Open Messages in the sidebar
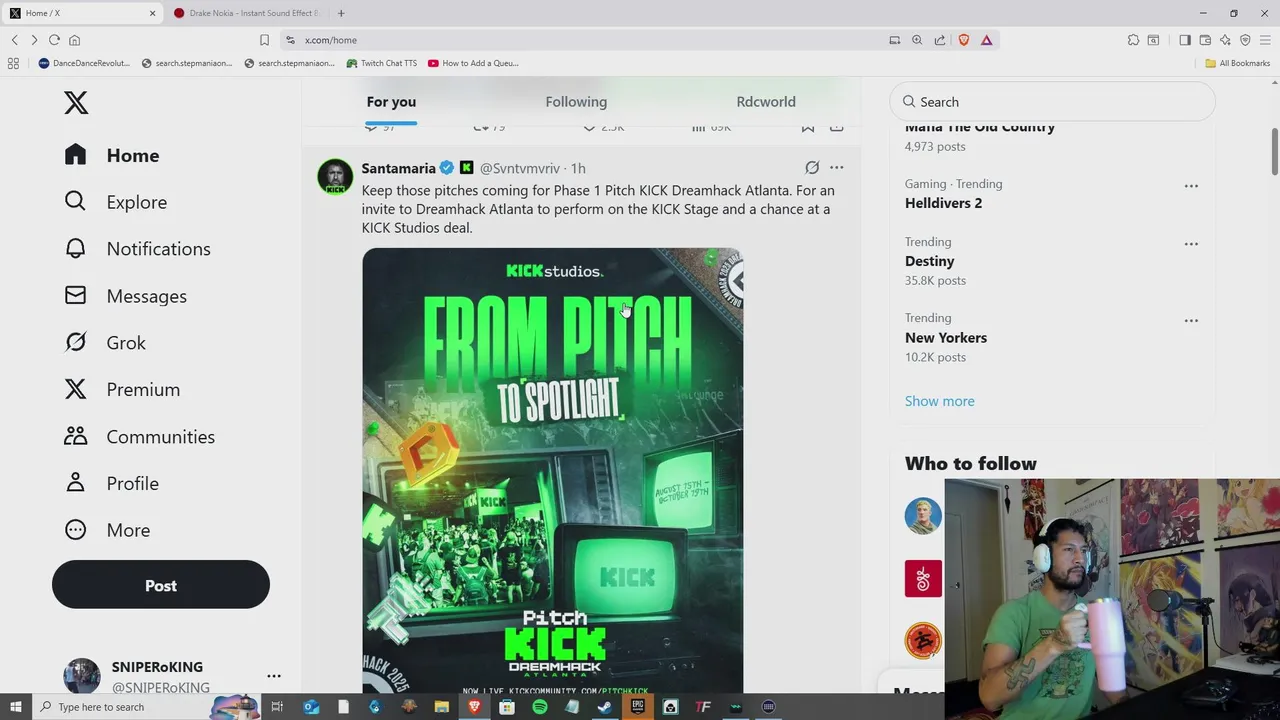The width and height of the screenshot is (1280, 720). pyautogui.click(x=125, y=296)
